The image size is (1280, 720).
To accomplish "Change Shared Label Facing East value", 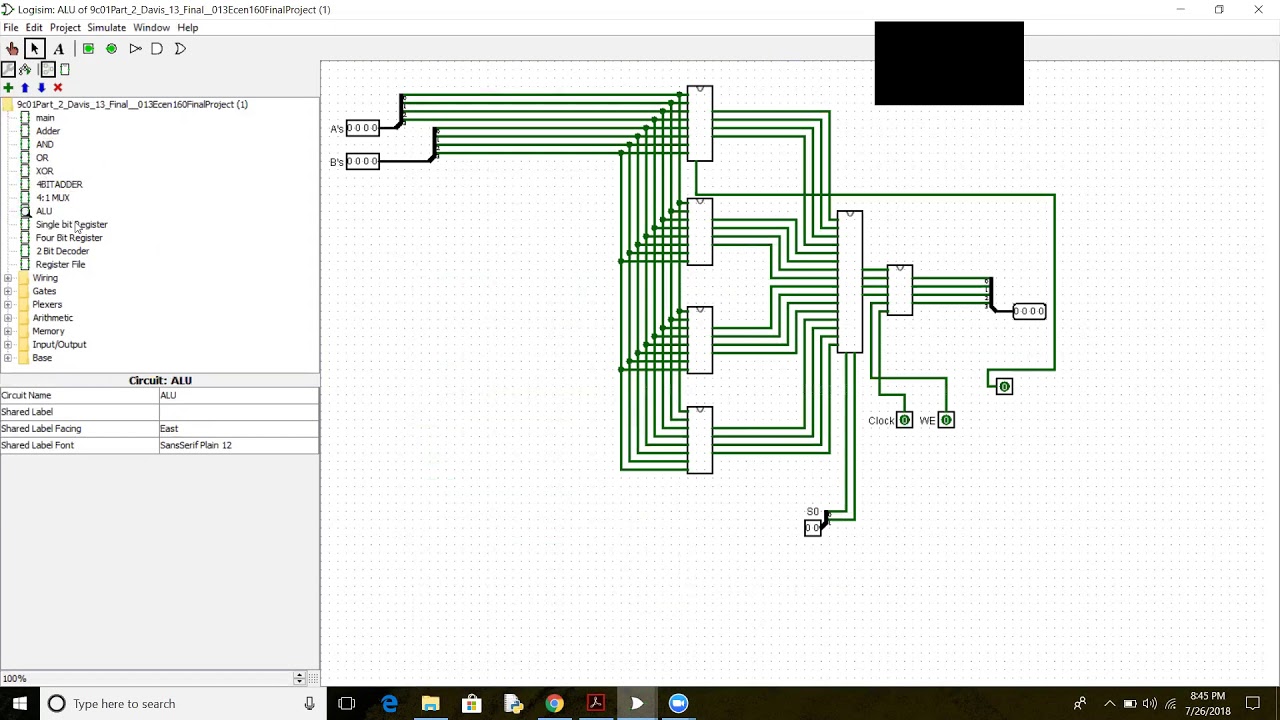I will pyautogui.click(x=239, y=429).
